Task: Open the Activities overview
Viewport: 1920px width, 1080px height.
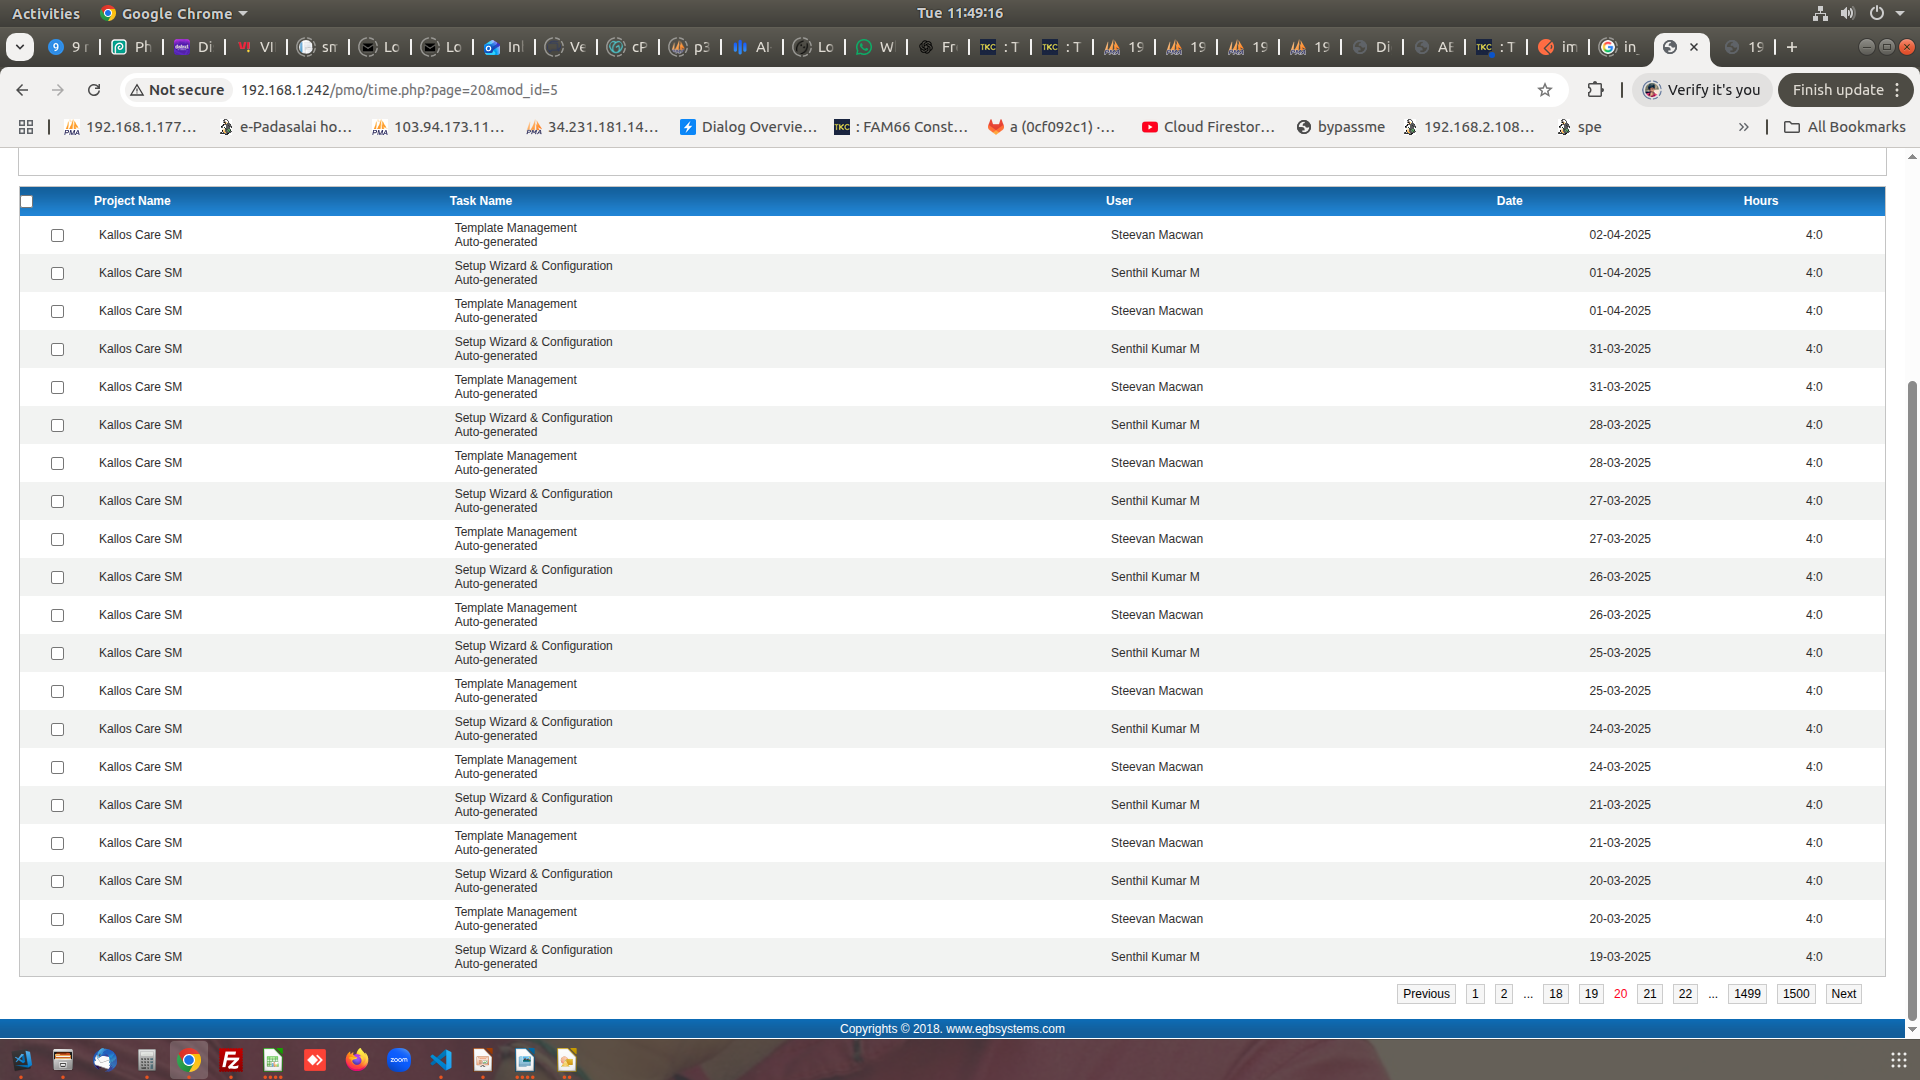Action: click(46, 13)
